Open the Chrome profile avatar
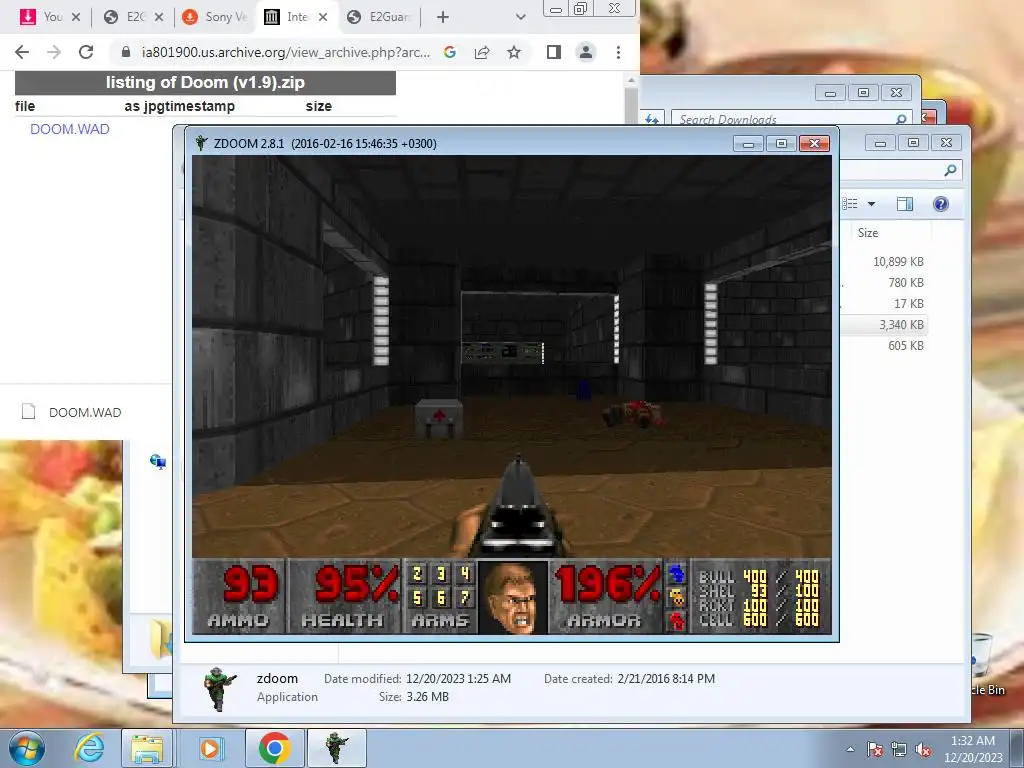This screenshot has width=1024, height=768. (x=586, y=52)
